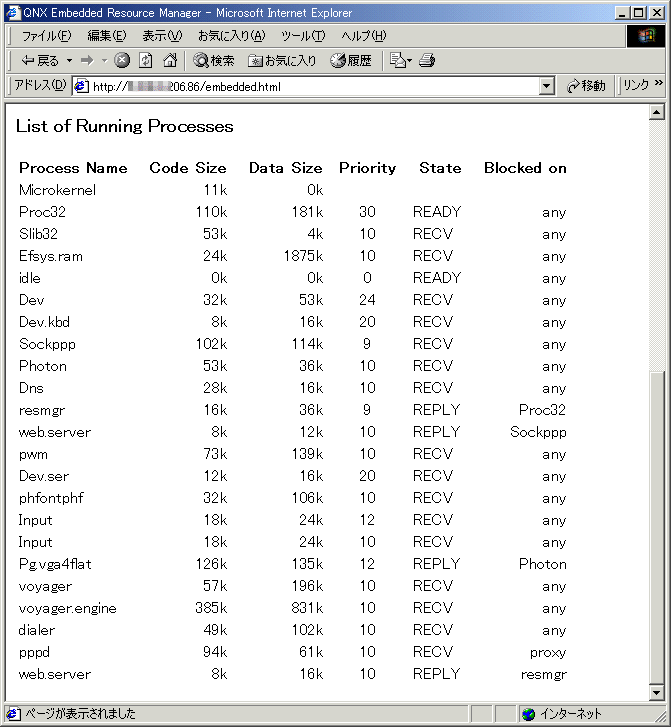Open the 履歴 history toolbar button
This screenshot has width=671, height=727.
click(351, 60)
